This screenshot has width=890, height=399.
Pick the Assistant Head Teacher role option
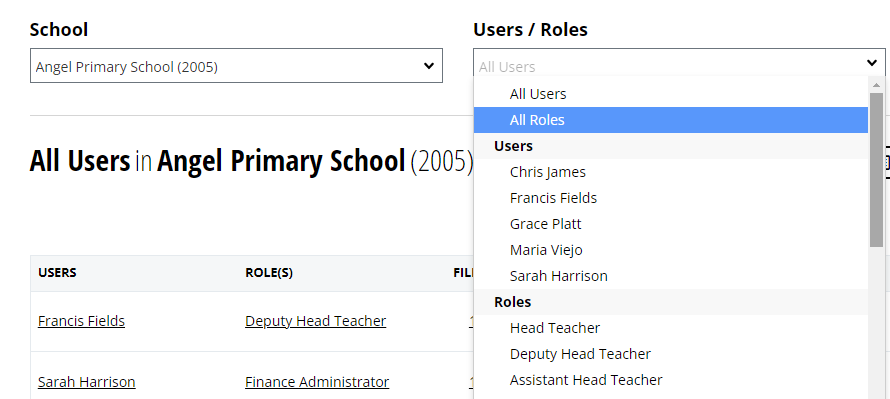pyautogui.click(x=671, y=380)
